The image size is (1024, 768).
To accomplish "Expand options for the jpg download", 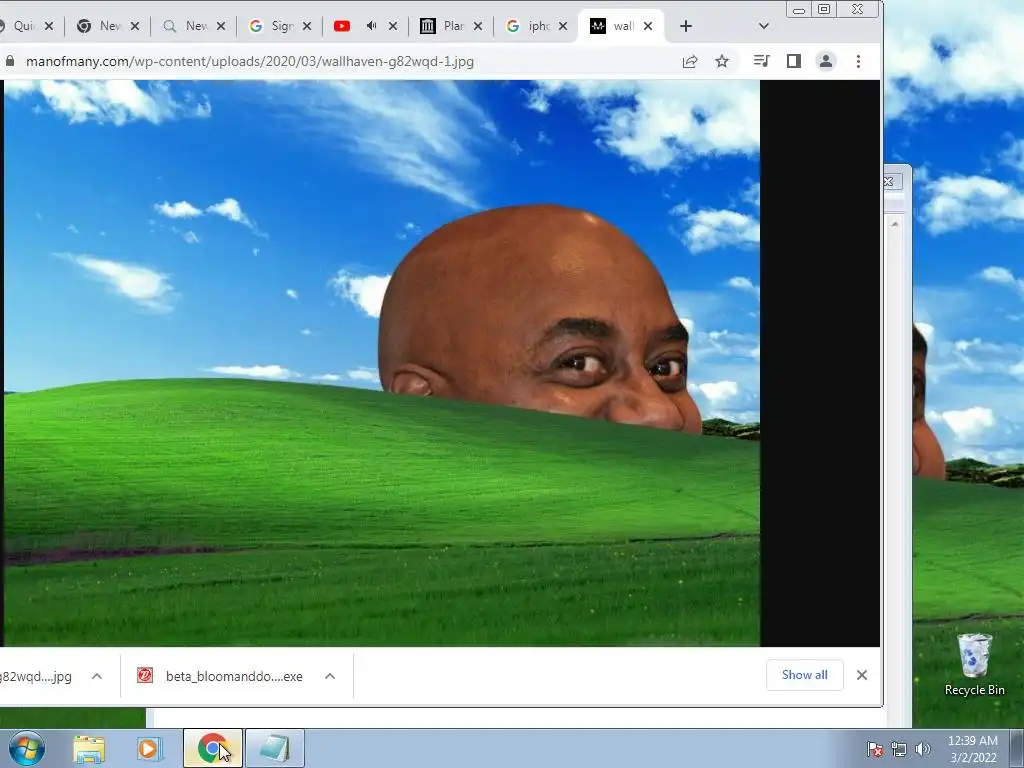I will click(x=97, y=676).
